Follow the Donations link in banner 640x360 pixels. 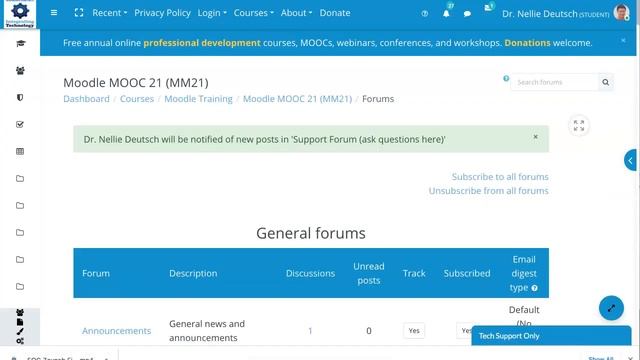(527, 43)
